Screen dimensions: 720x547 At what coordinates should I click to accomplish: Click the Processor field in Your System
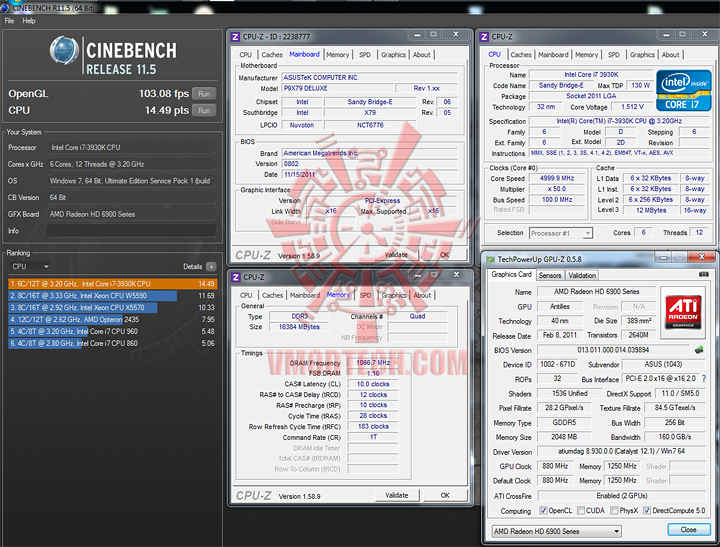tap(131, 147)
